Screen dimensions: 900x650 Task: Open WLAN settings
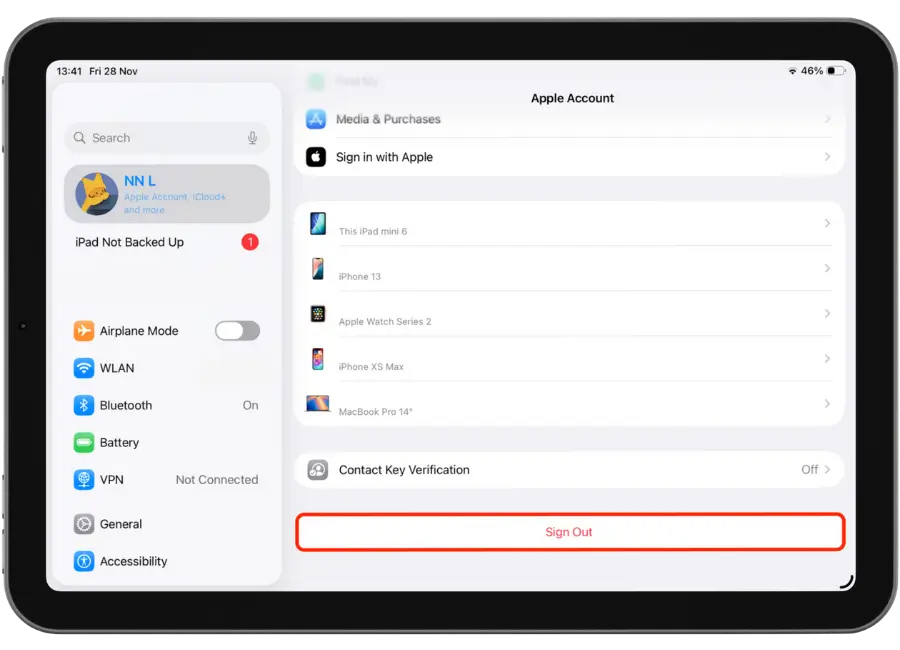(117, 368)
